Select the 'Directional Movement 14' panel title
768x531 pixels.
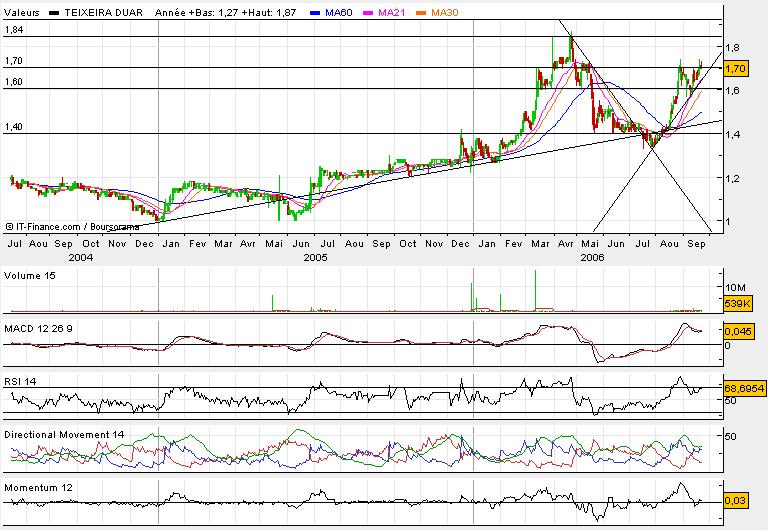(x=64, y=434)
